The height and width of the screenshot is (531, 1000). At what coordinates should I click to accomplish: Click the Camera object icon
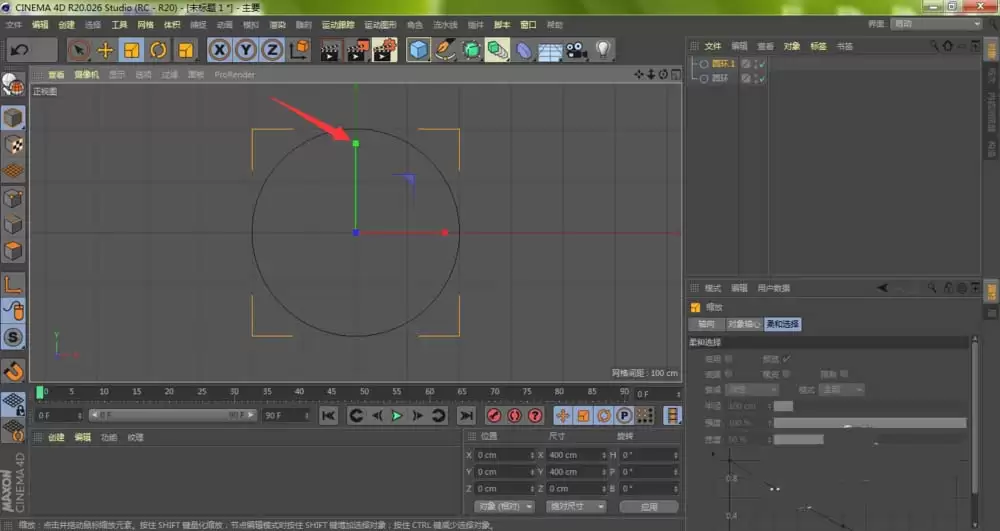coord(575,50)
